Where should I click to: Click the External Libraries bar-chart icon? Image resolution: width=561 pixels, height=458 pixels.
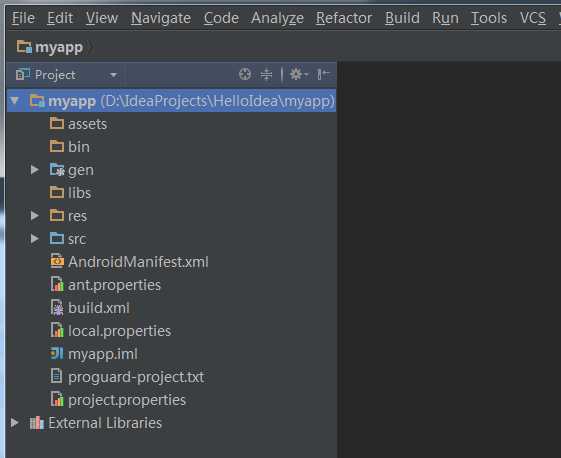(36, 423)
